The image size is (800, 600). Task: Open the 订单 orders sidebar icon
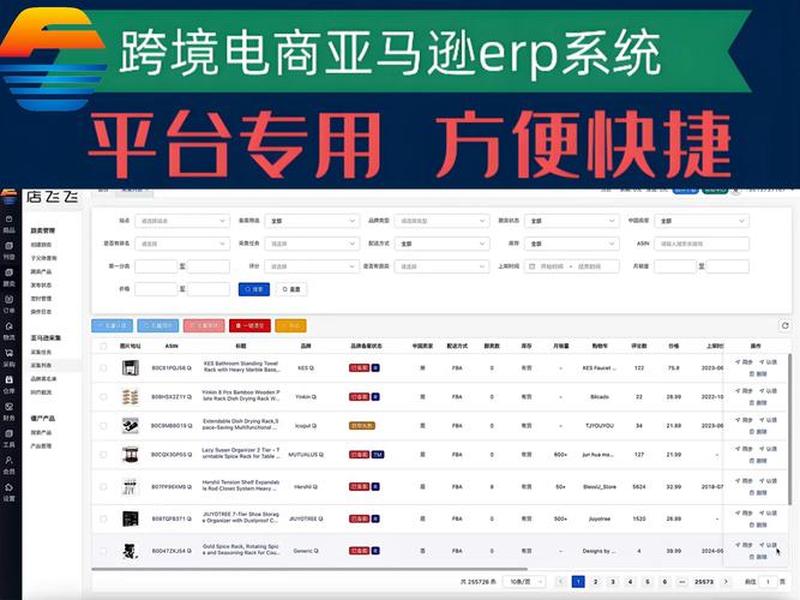tap(9, 299)
